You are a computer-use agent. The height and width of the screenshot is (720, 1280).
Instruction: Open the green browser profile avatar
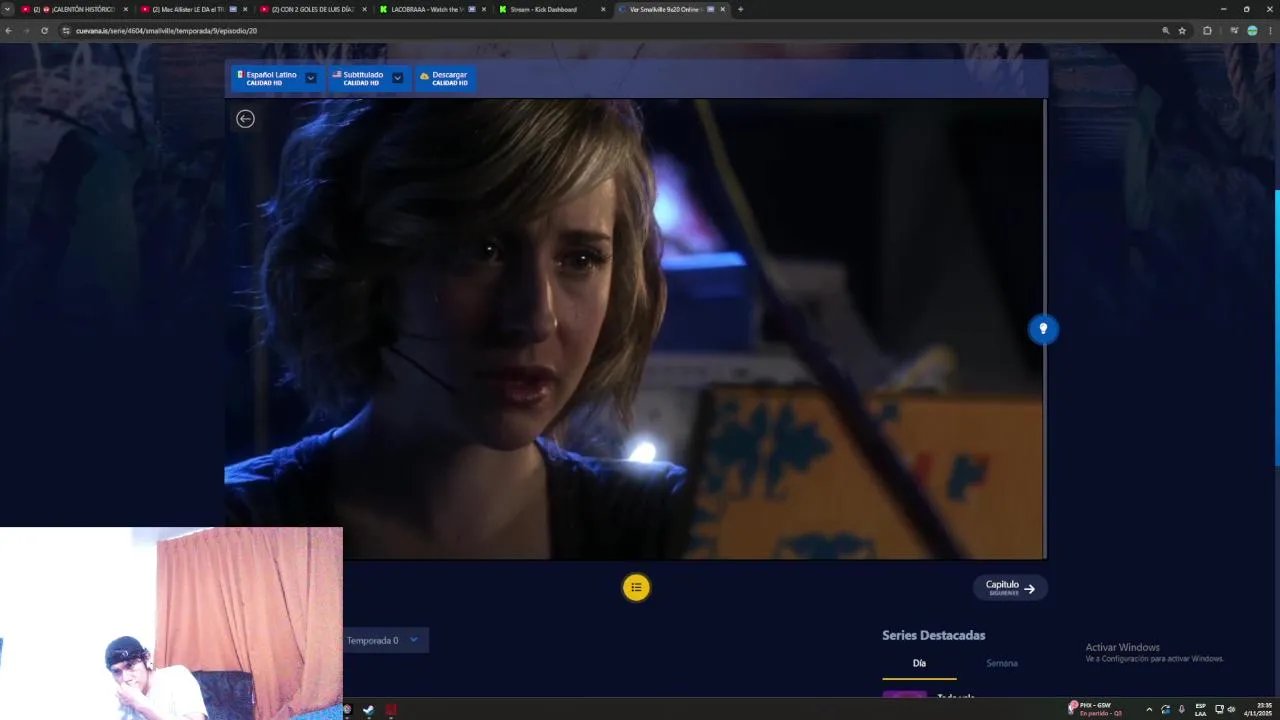pyautogui.click(x=1252, y=31)
